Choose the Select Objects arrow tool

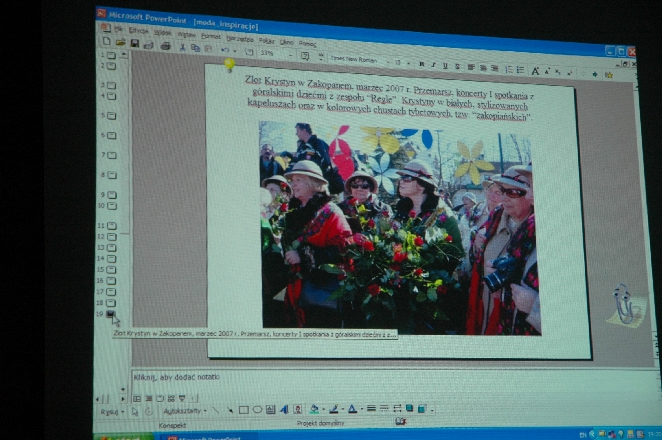click(x=135, y=411)
